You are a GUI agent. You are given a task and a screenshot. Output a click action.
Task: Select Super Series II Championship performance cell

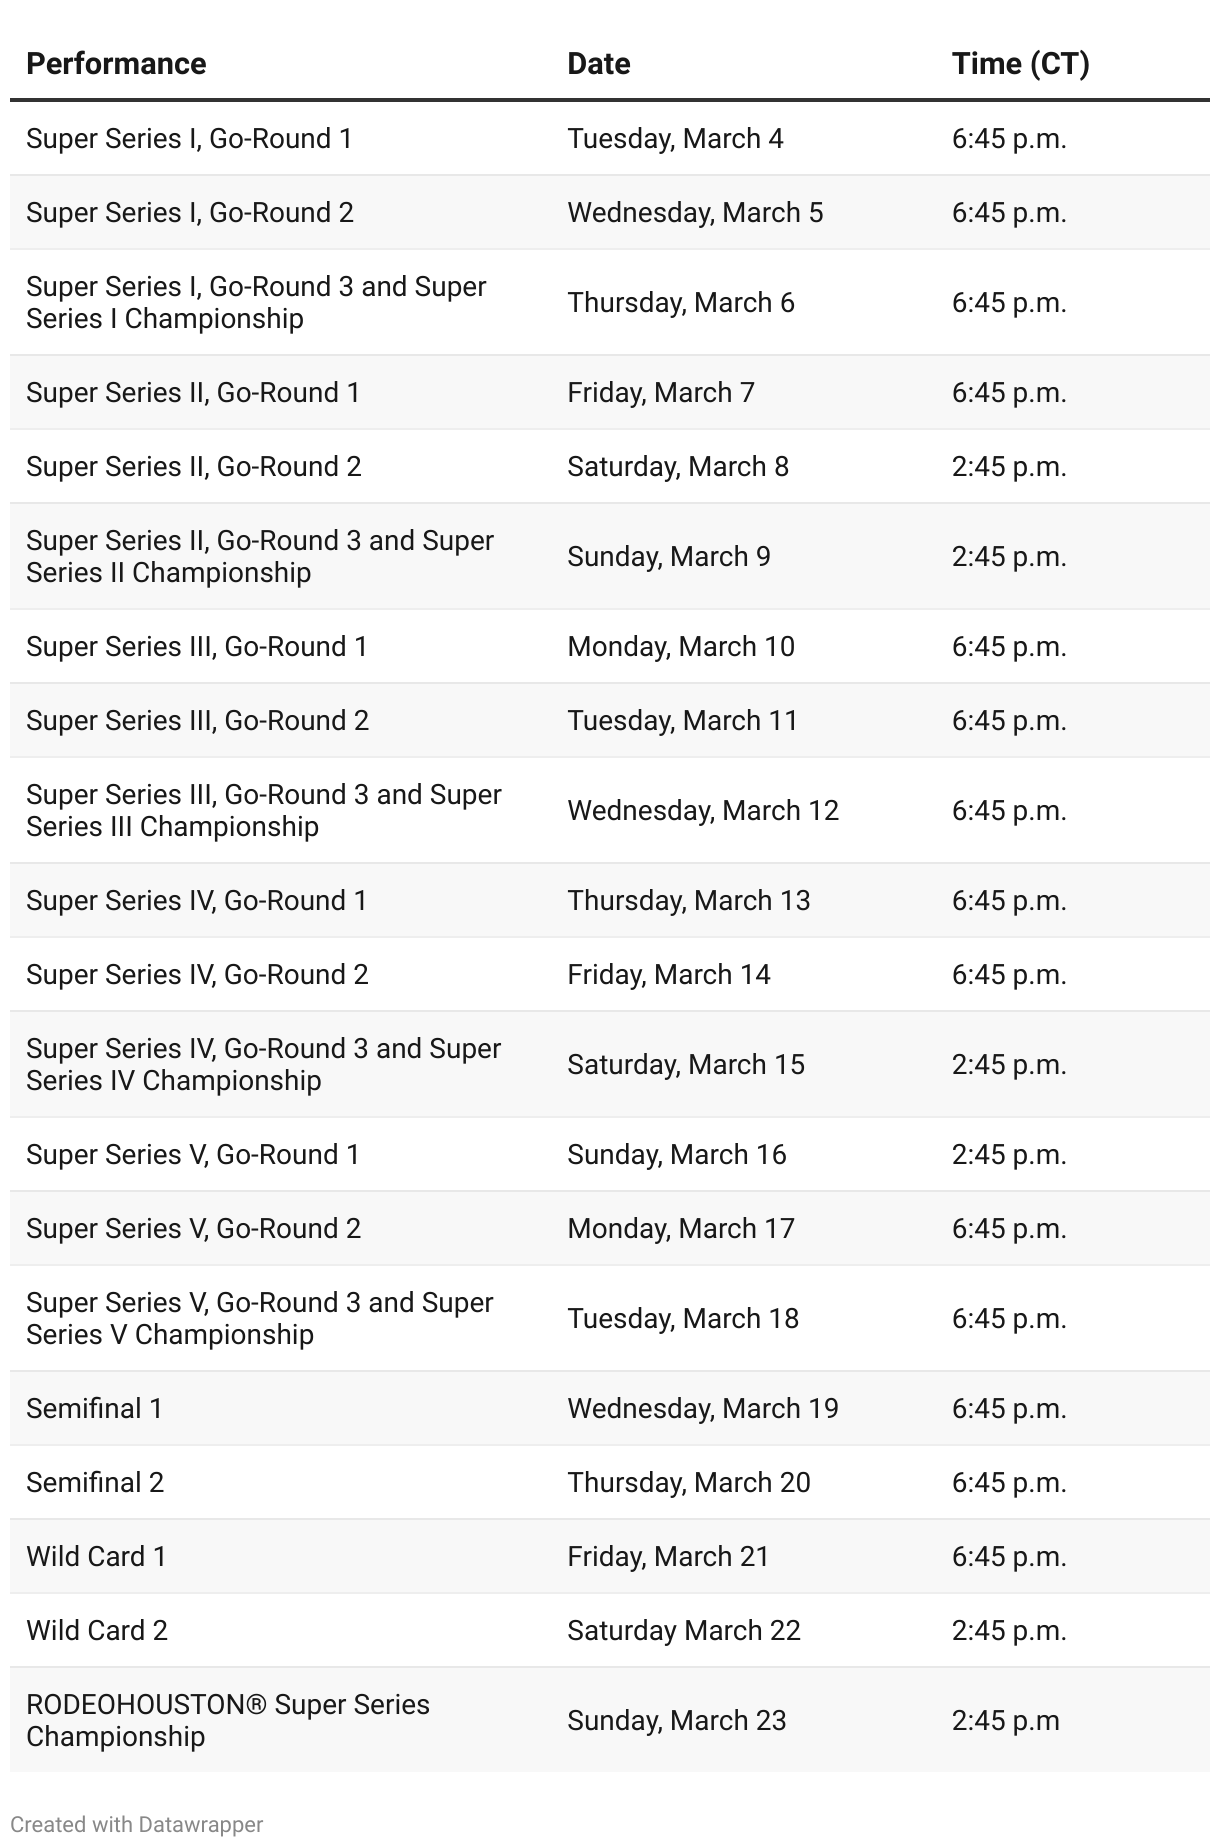tap(260, 557)
